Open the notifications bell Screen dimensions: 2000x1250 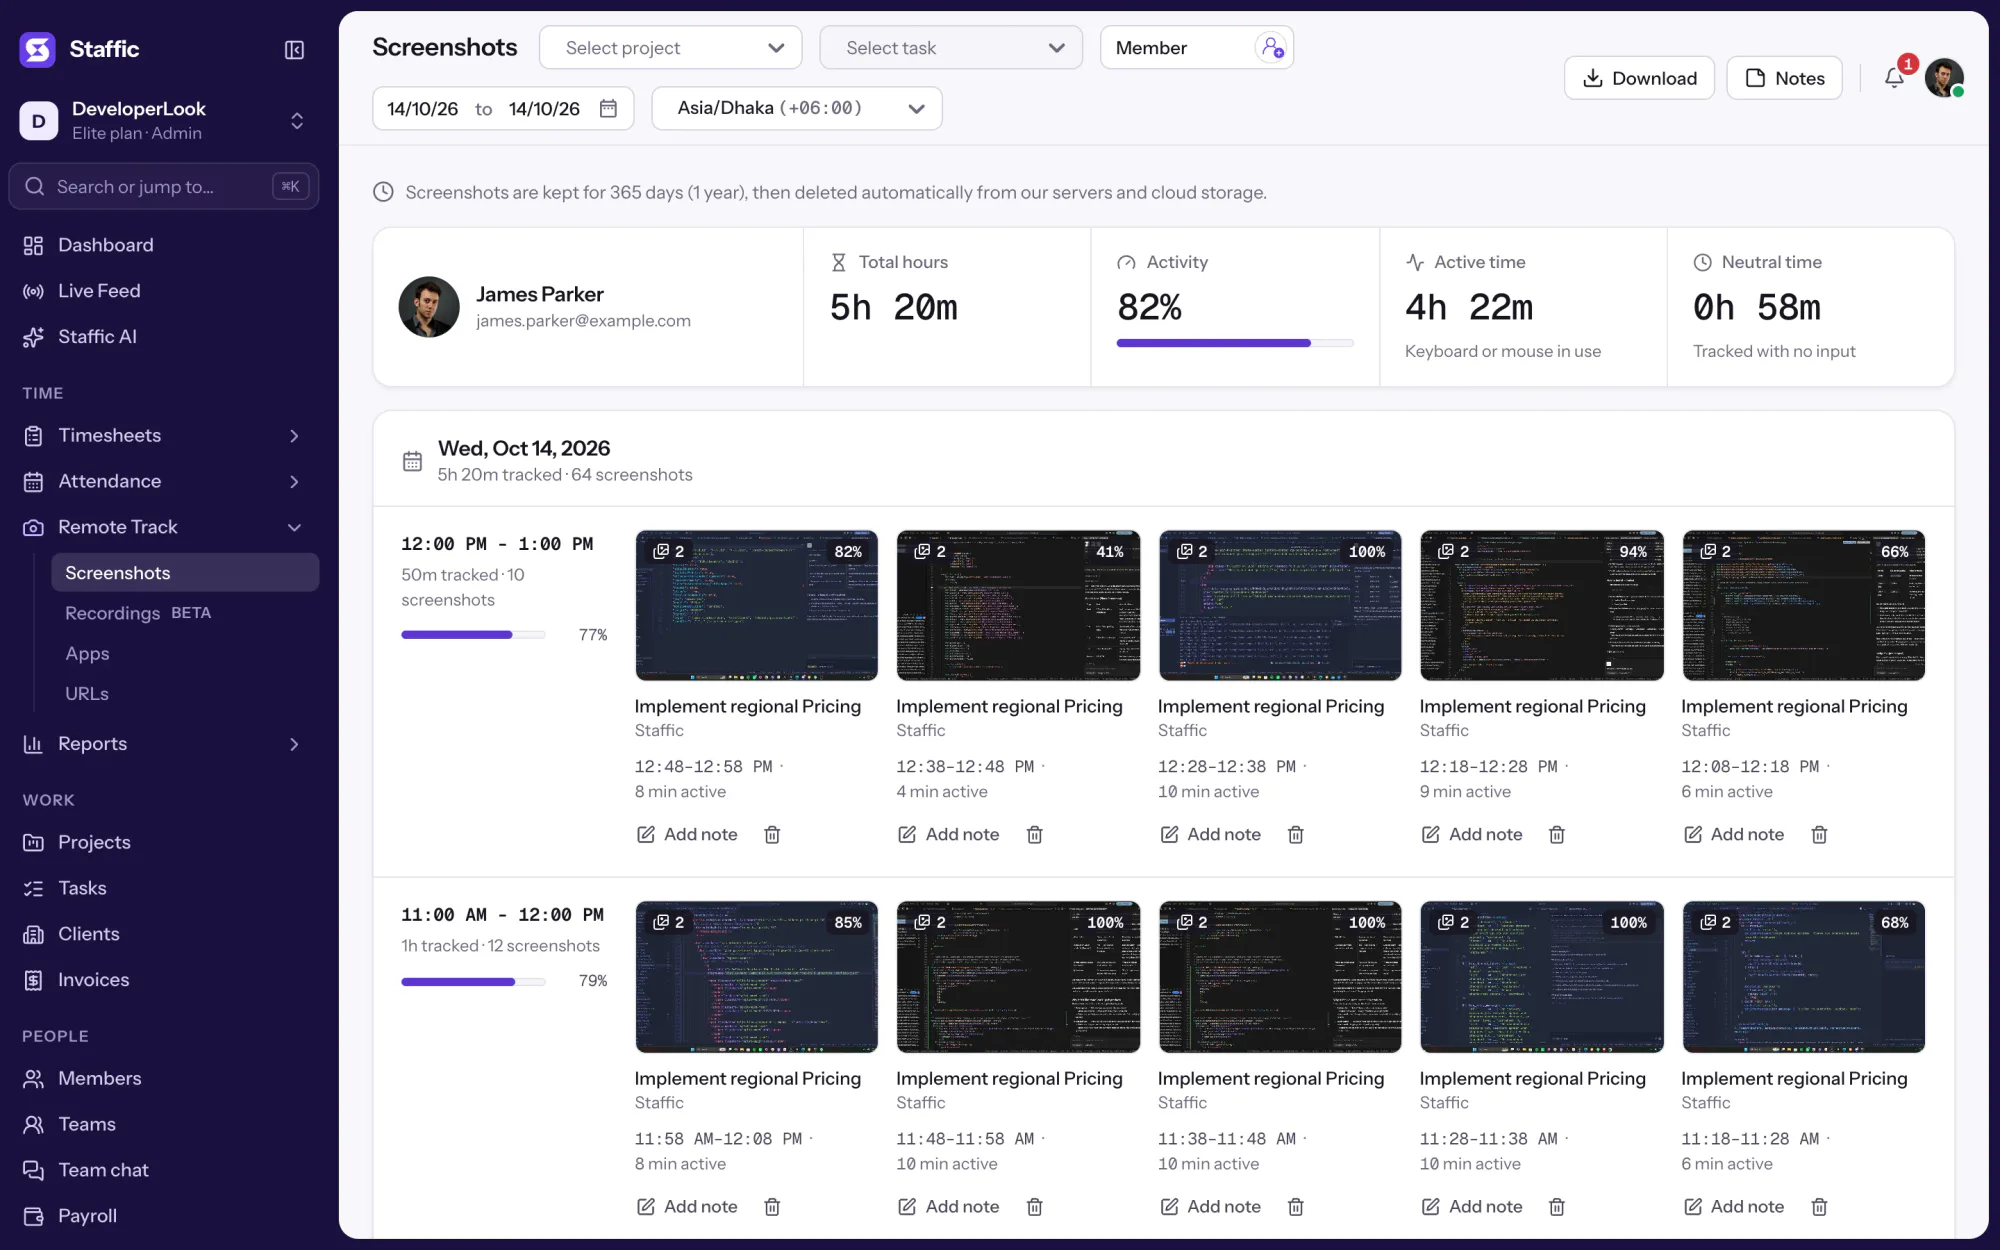coord(1894,78)
